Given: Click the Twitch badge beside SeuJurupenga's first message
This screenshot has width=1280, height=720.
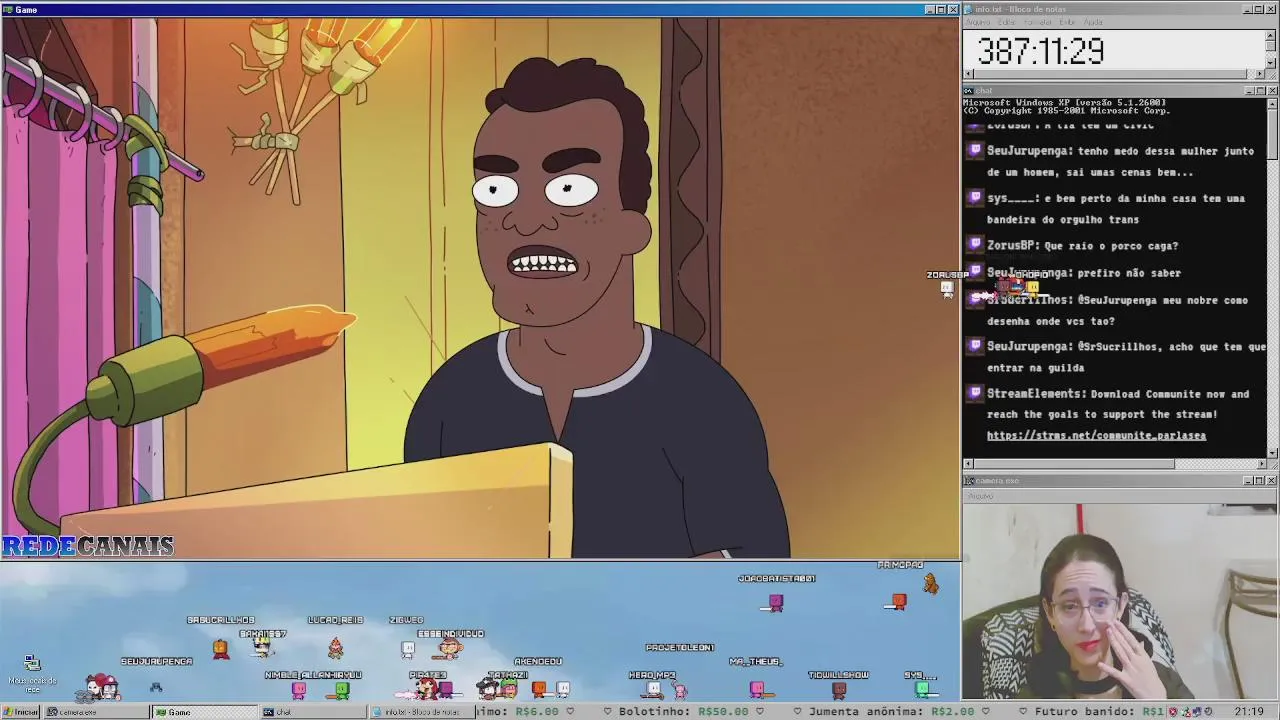Looking at the screenshot, I should click(975, 151).
